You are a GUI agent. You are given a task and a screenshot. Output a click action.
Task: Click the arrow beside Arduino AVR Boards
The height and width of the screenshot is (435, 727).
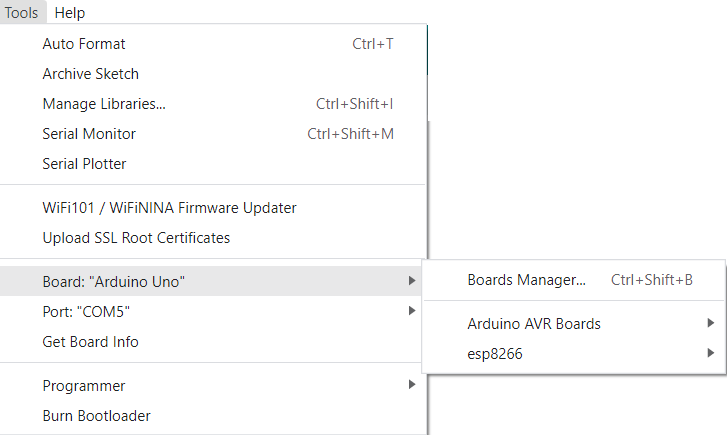(x=710, y=323)
